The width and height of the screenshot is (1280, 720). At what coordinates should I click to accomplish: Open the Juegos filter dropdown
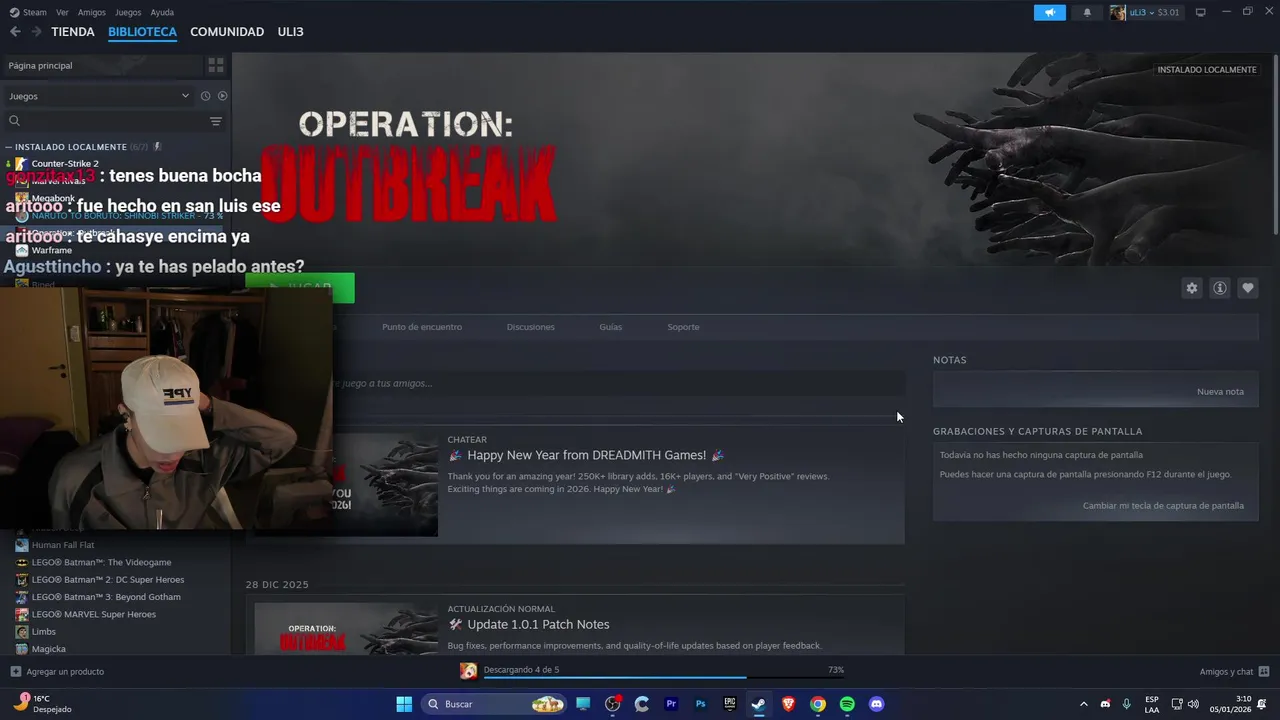point(98,96)
